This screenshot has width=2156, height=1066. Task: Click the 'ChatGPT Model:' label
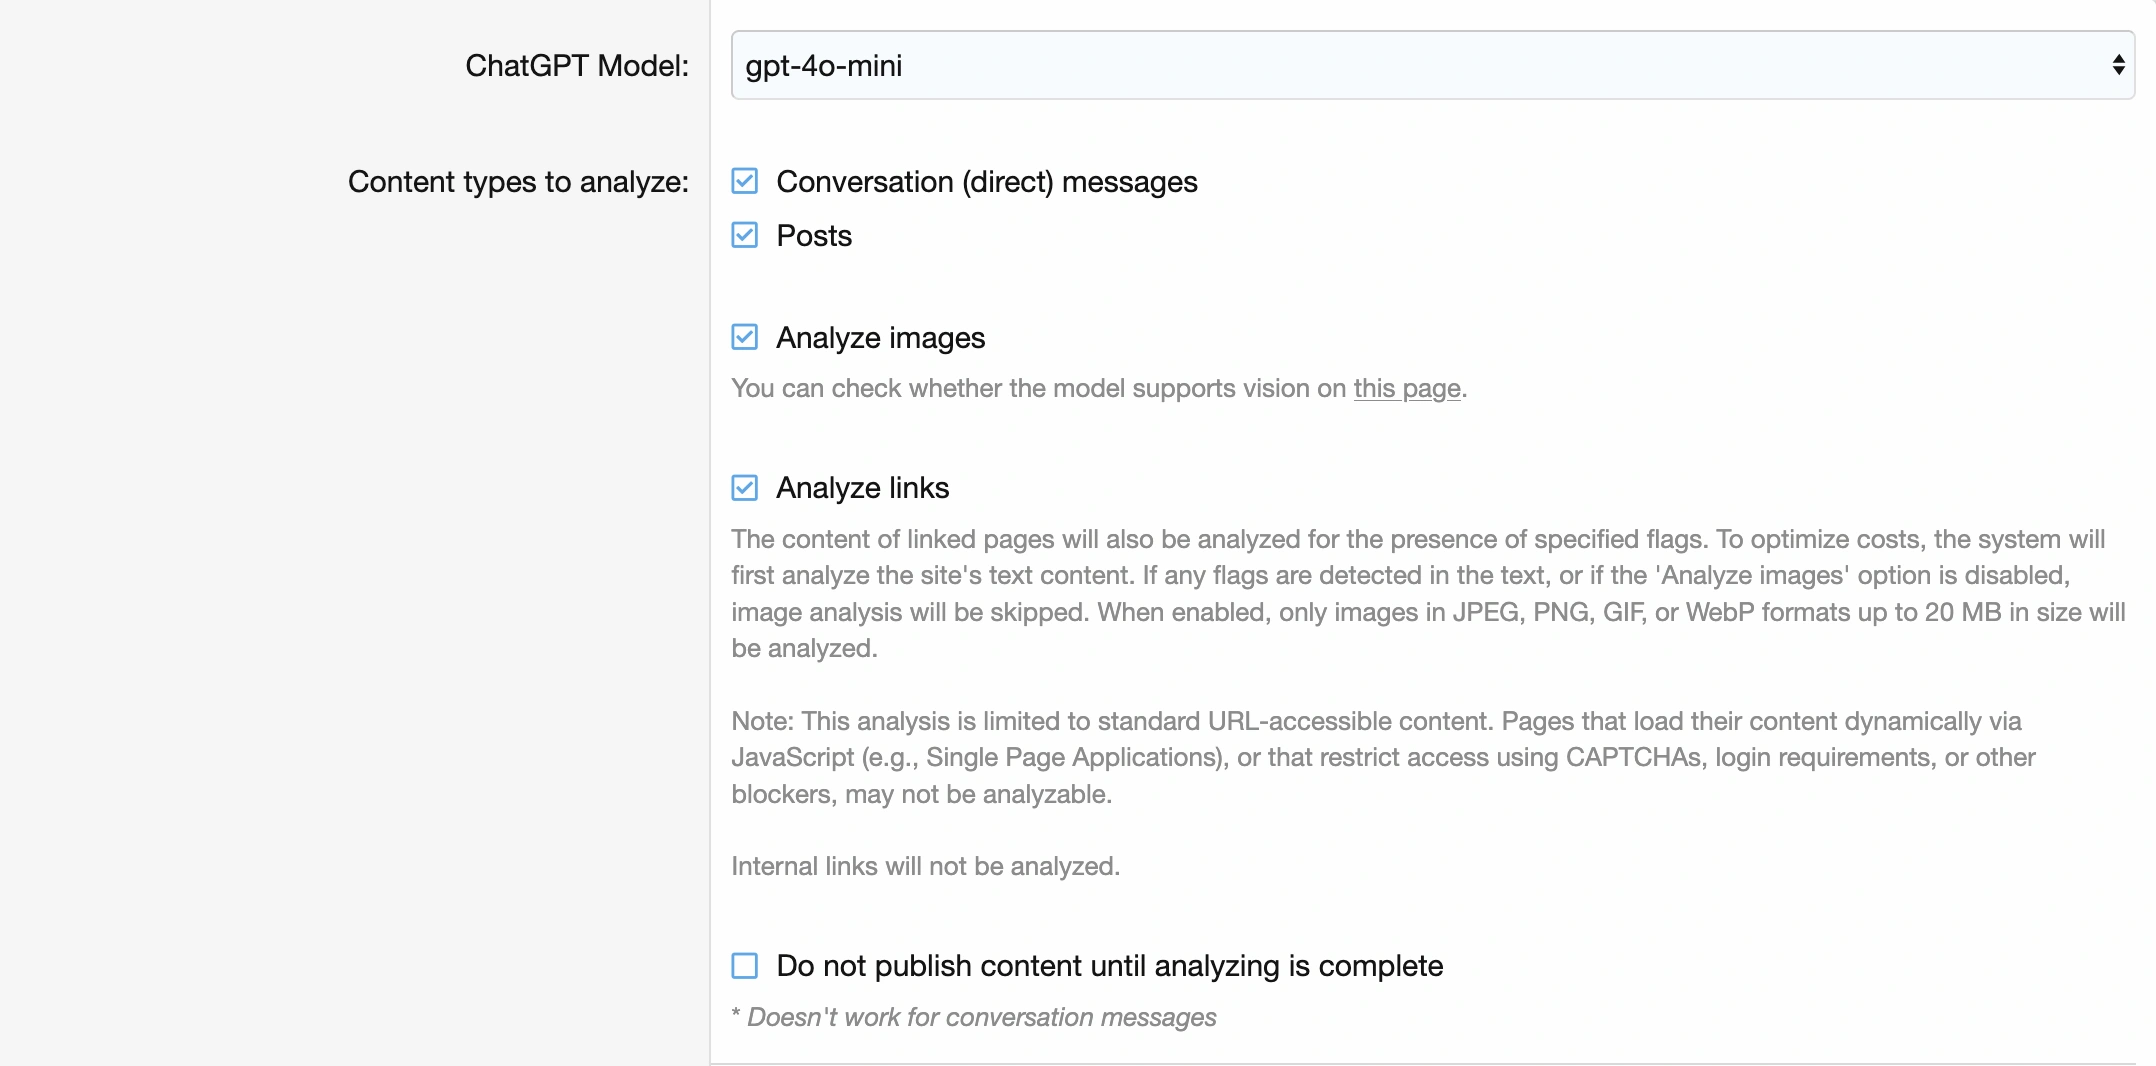click(577, 65)
